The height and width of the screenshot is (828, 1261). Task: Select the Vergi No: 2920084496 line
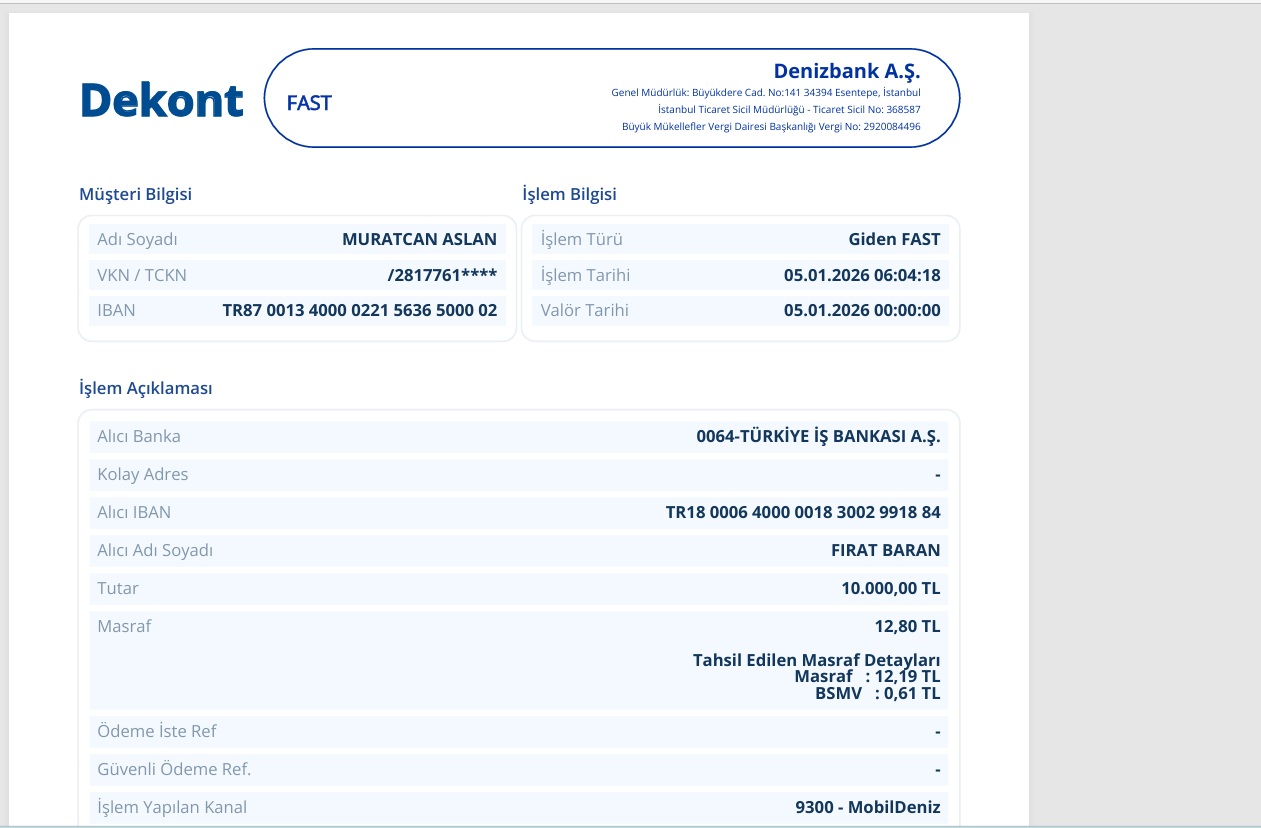[x=771, y=126]
